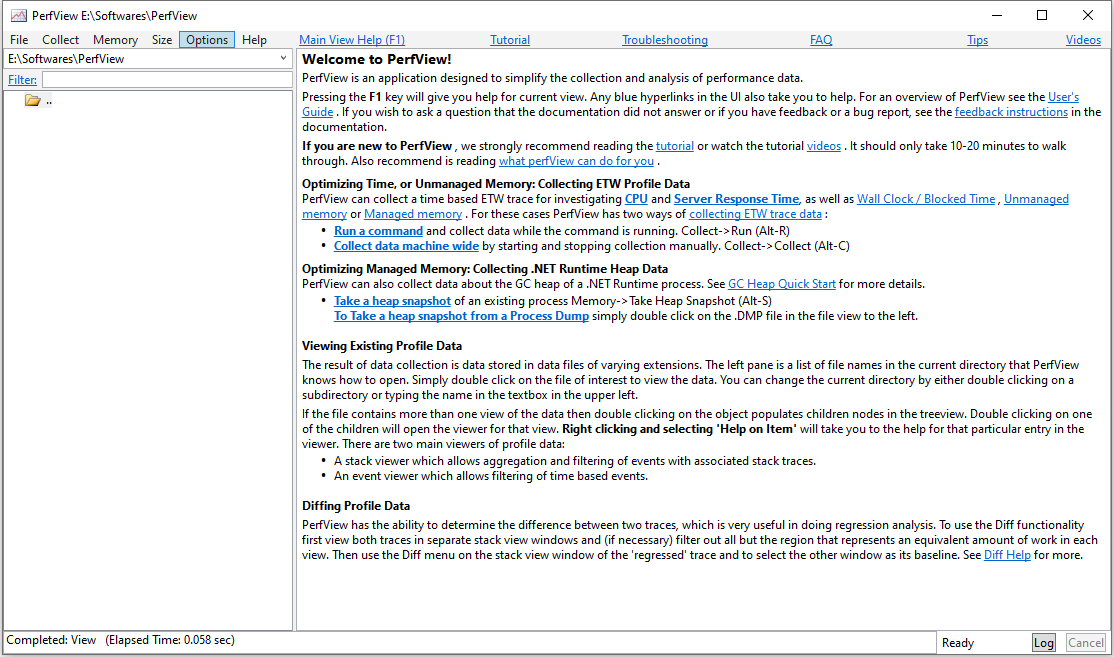Open the Help menu

pyautogui.click(x=254, y=40)
